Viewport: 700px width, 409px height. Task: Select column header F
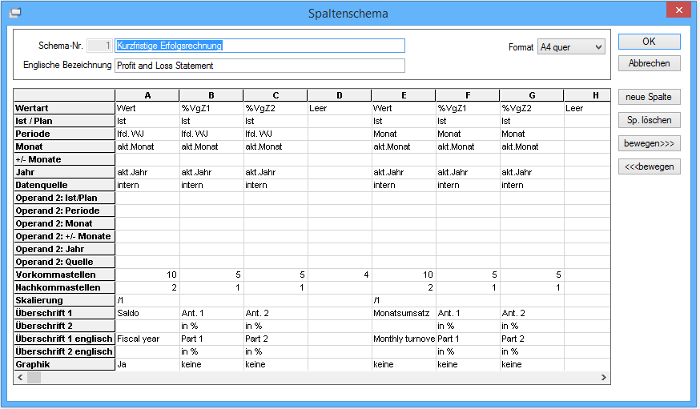[x=467, y=95]
